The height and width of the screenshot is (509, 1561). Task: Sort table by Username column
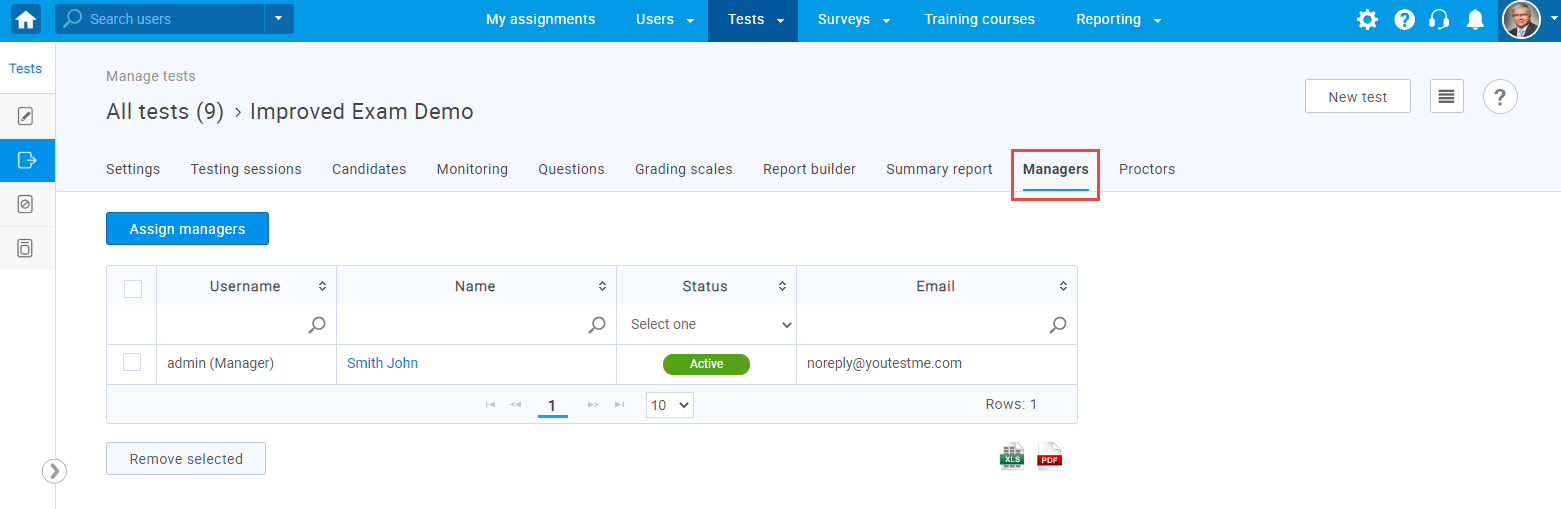pos(322,286)
